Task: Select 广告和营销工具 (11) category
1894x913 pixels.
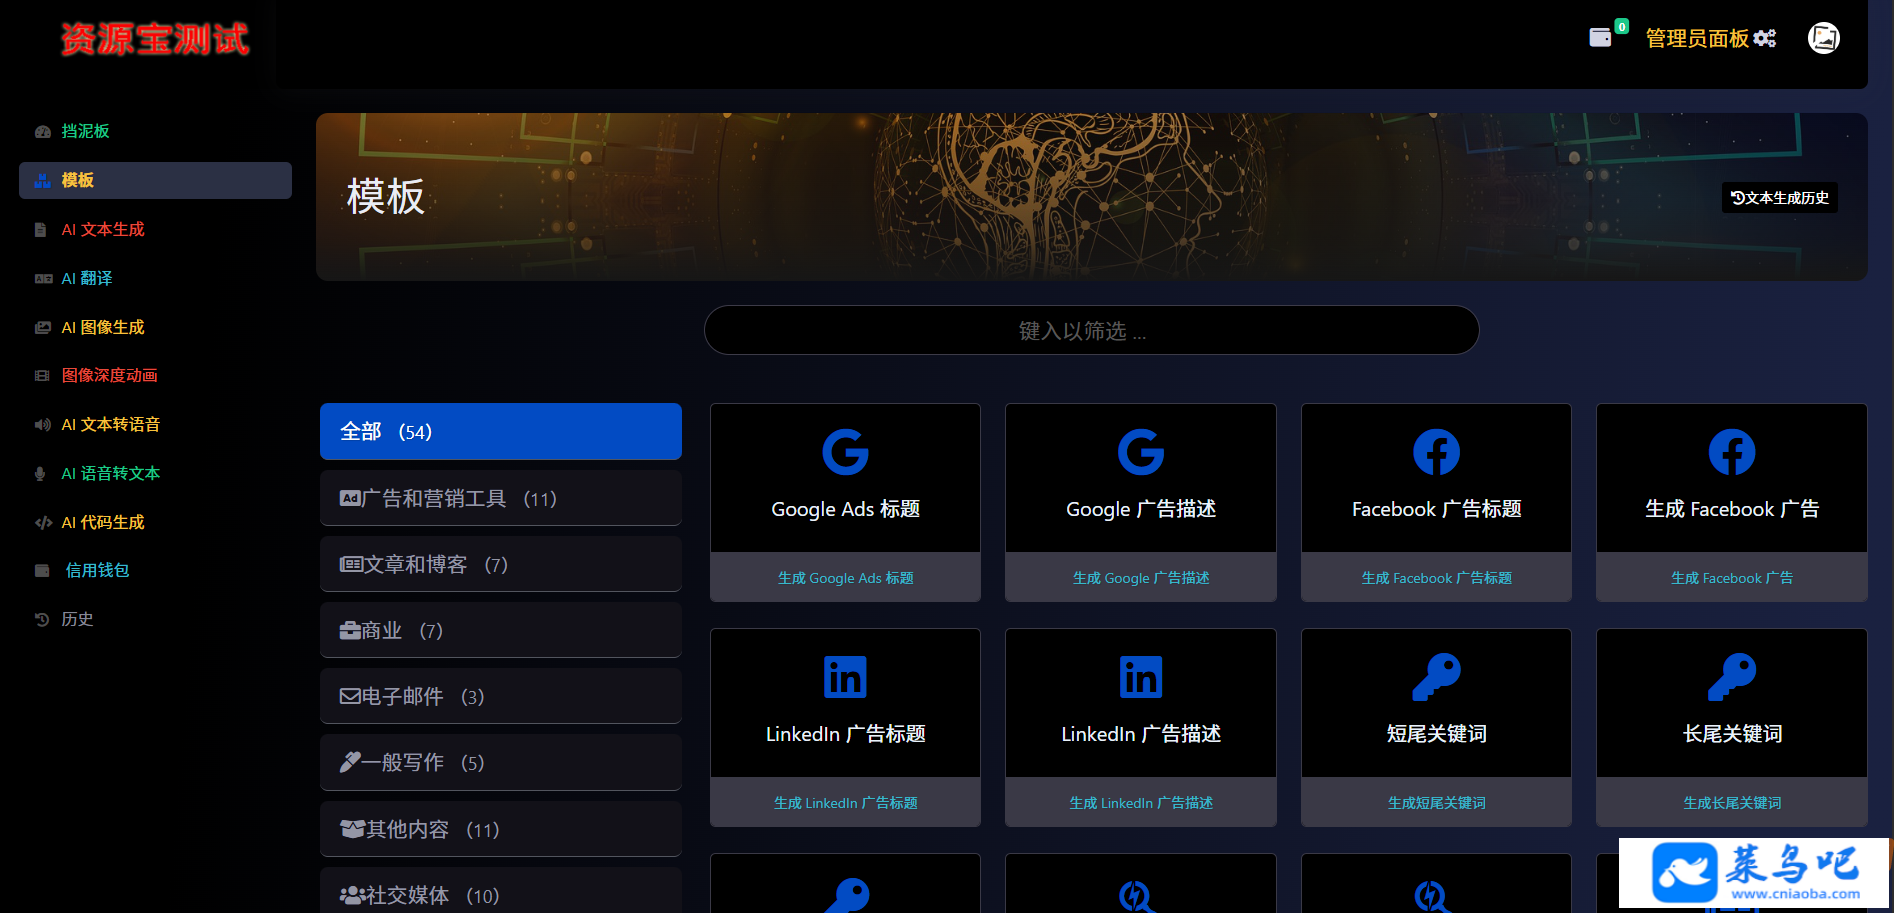Action: (501, 498)
